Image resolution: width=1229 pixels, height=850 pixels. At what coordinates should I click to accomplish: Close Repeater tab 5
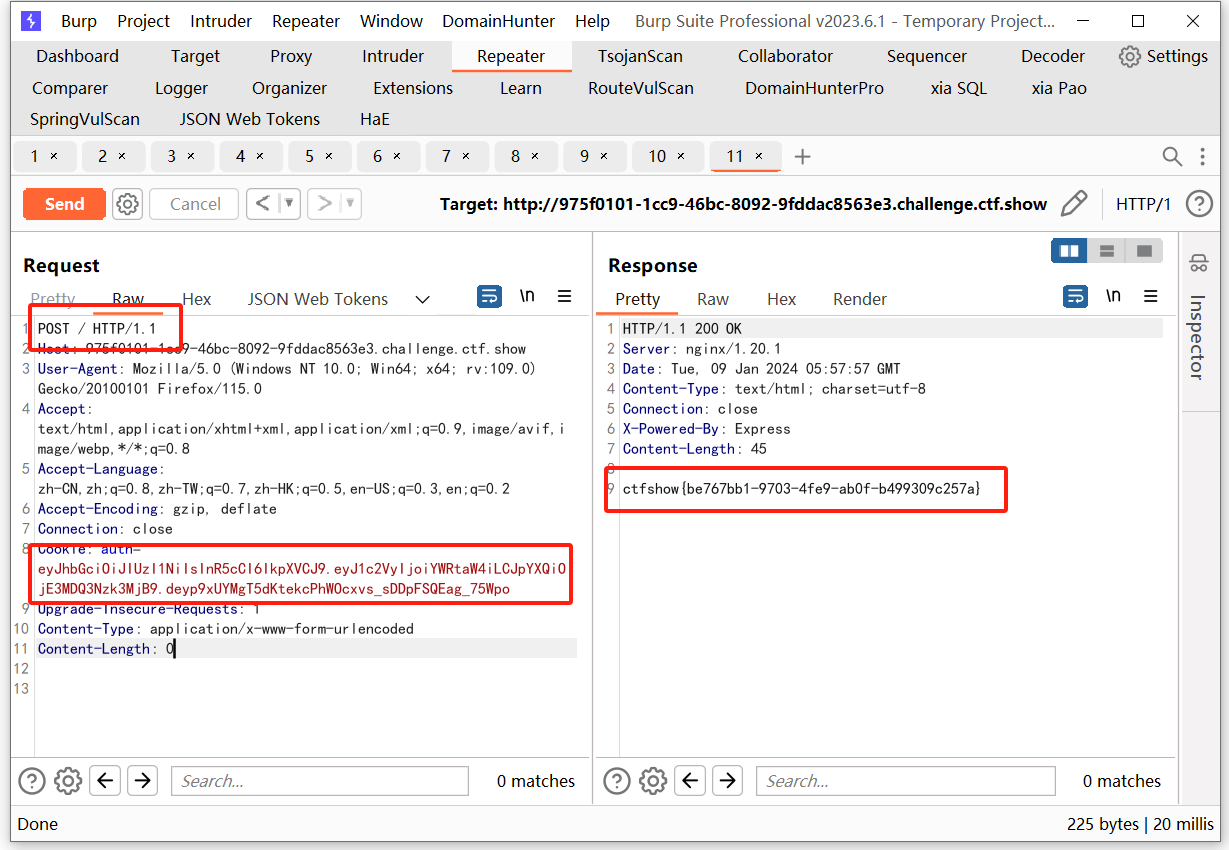[x=329, y=156]
